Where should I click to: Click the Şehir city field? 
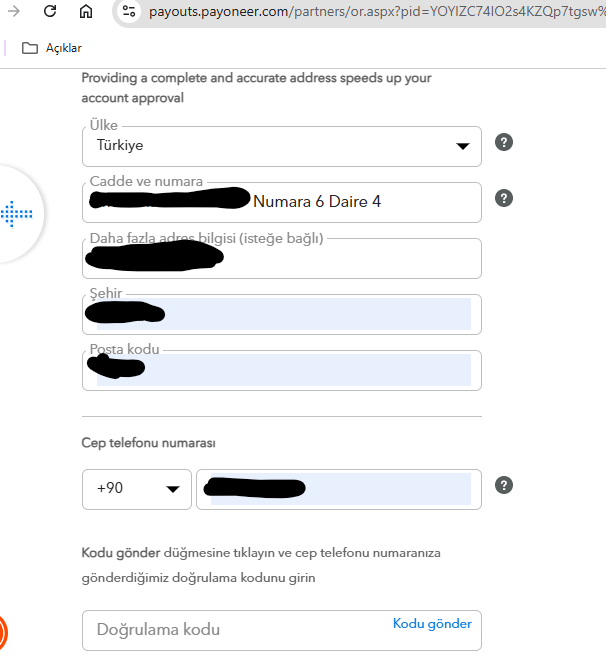282,314
